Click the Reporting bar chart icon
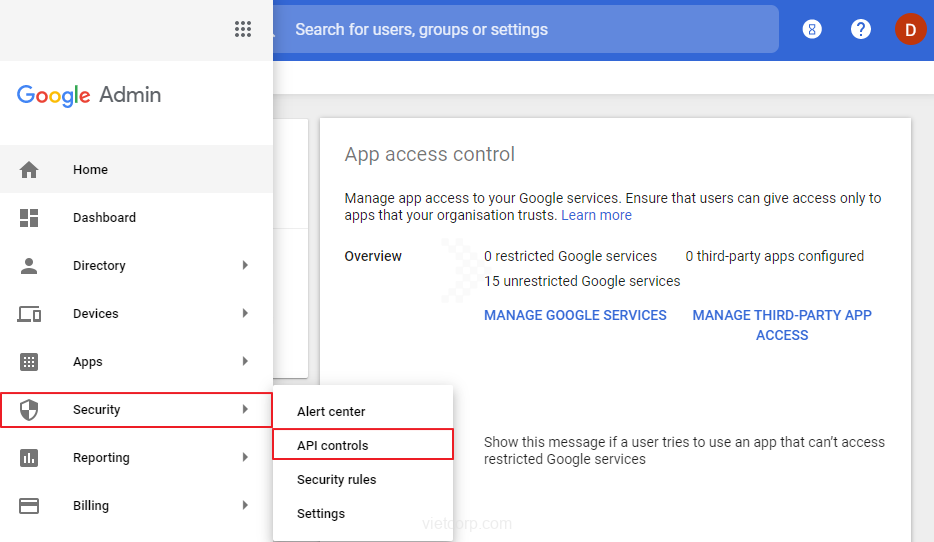 point(29,458)
